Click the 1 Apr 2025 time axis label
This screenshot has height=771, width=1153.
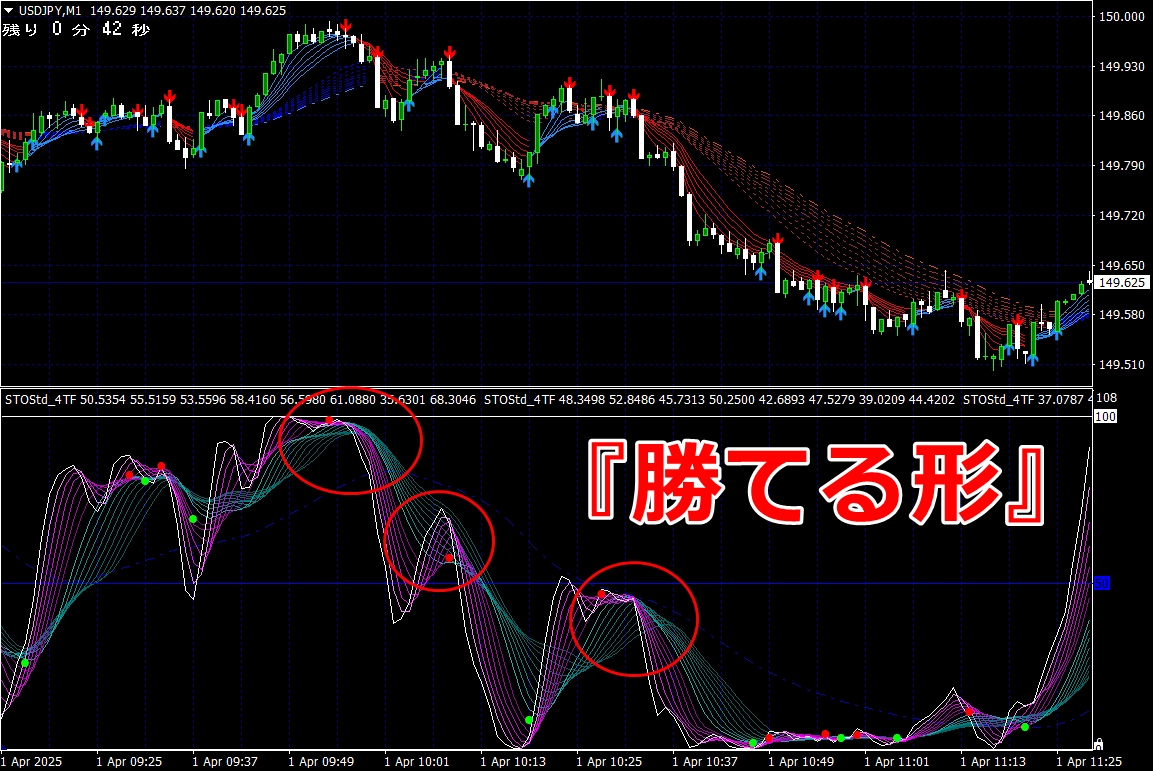coord(31,761)
